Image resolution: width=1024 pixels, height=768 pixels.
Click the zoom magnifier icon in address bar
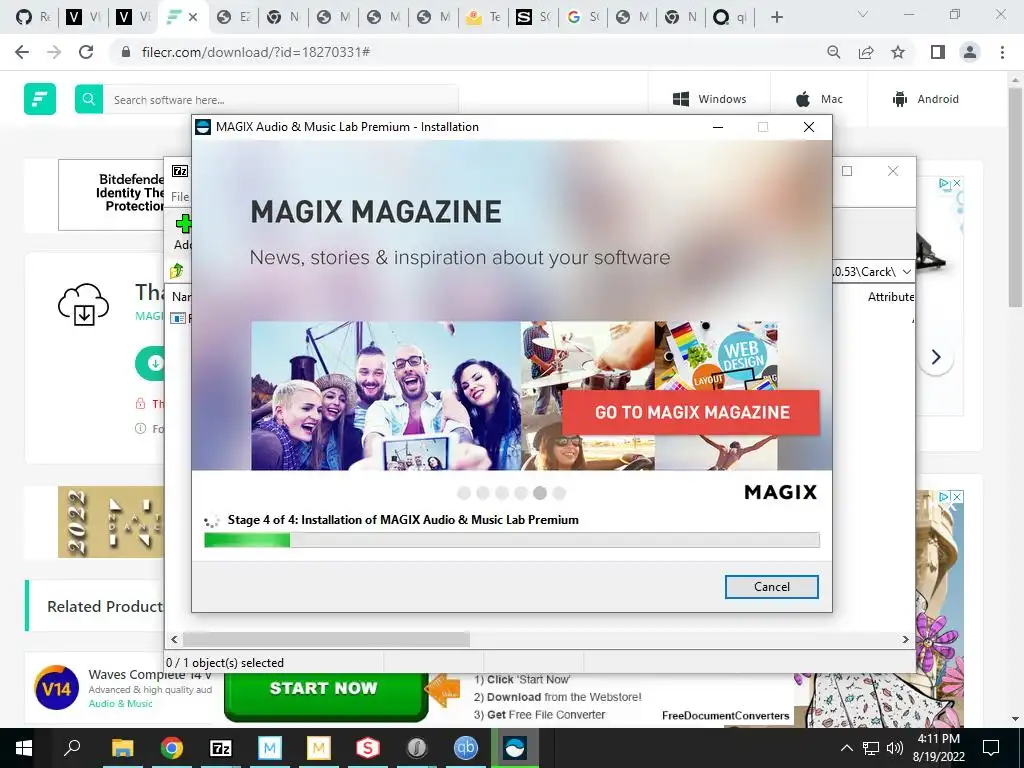click(833, 52)
